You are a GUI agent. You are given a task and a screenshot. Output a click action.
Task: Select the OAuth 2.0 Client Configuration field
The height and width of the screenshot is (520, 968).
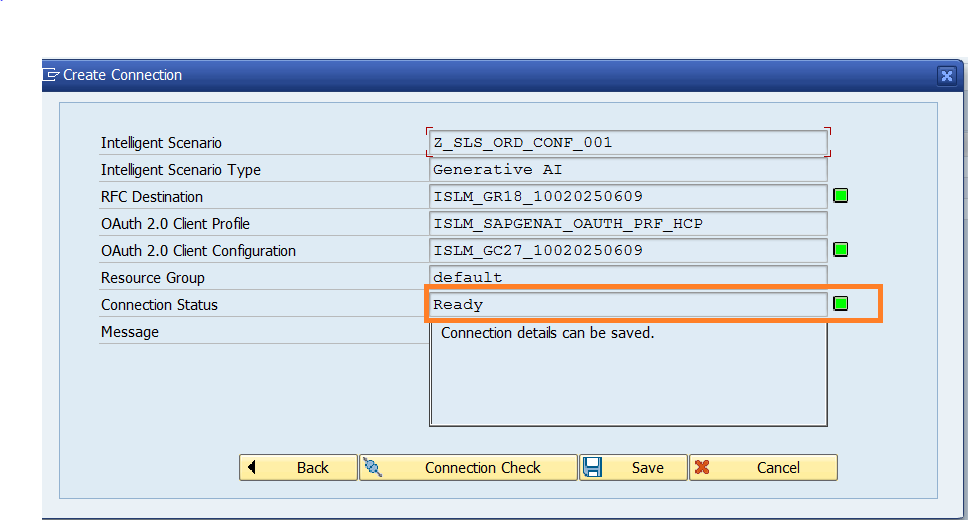(x=628, y=250)
